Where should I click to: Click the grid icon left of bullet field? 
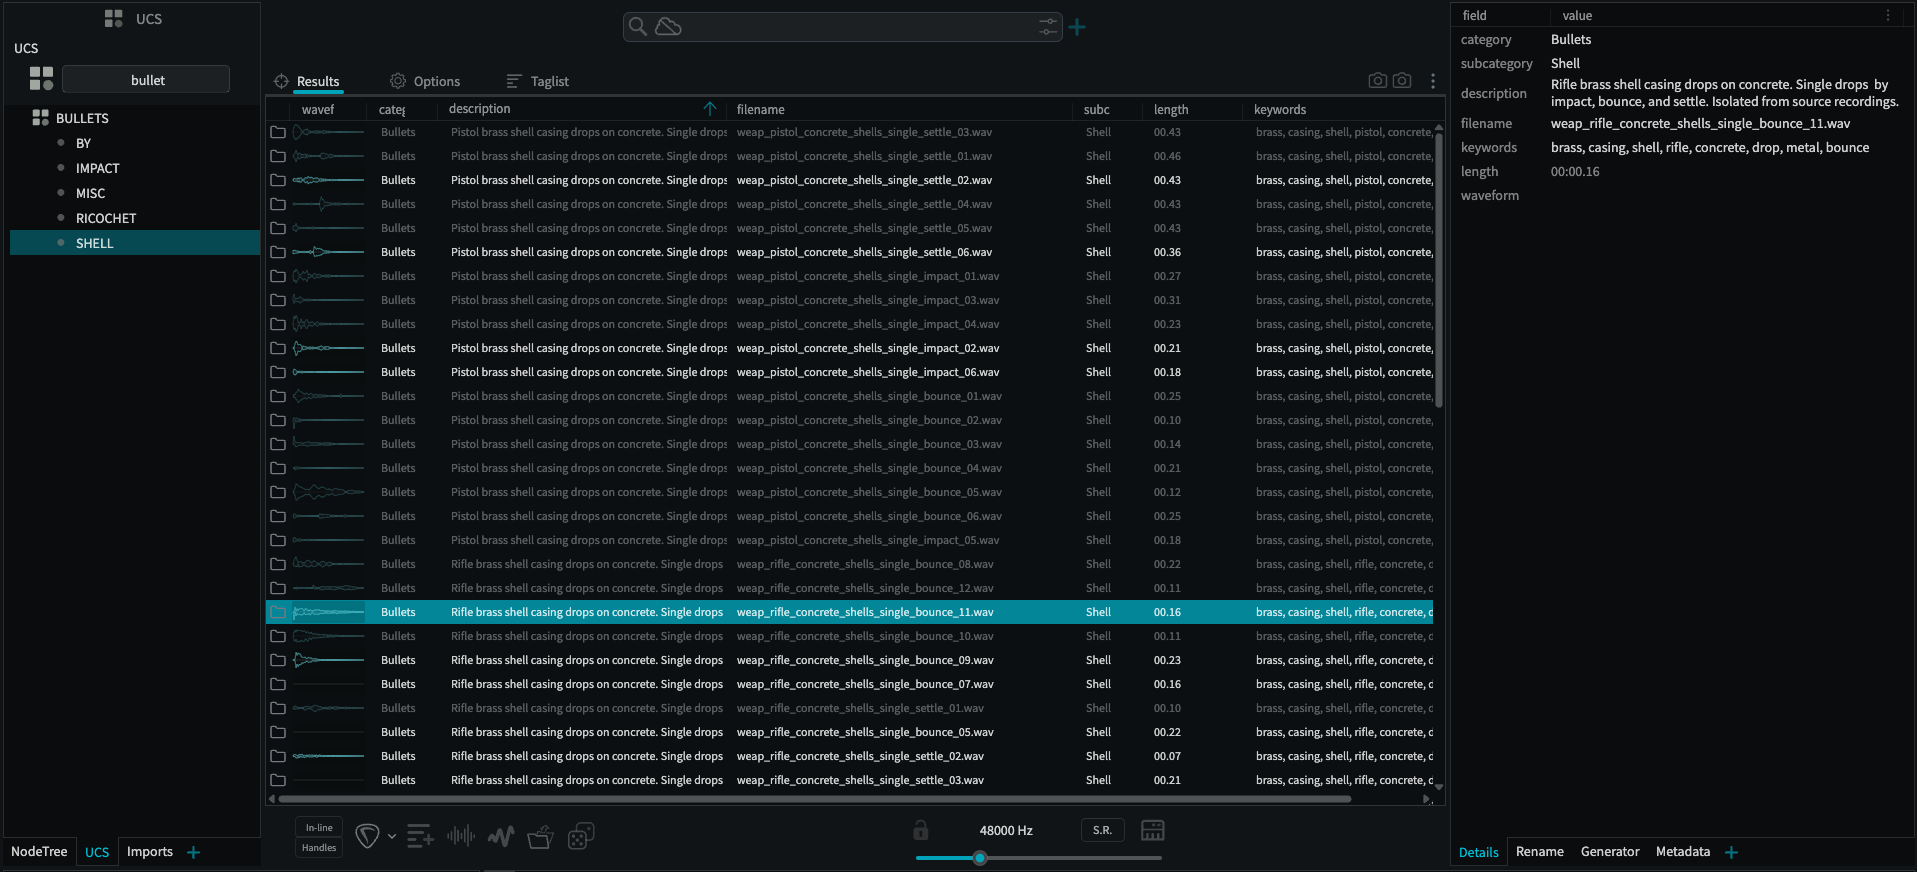(41, 79)
